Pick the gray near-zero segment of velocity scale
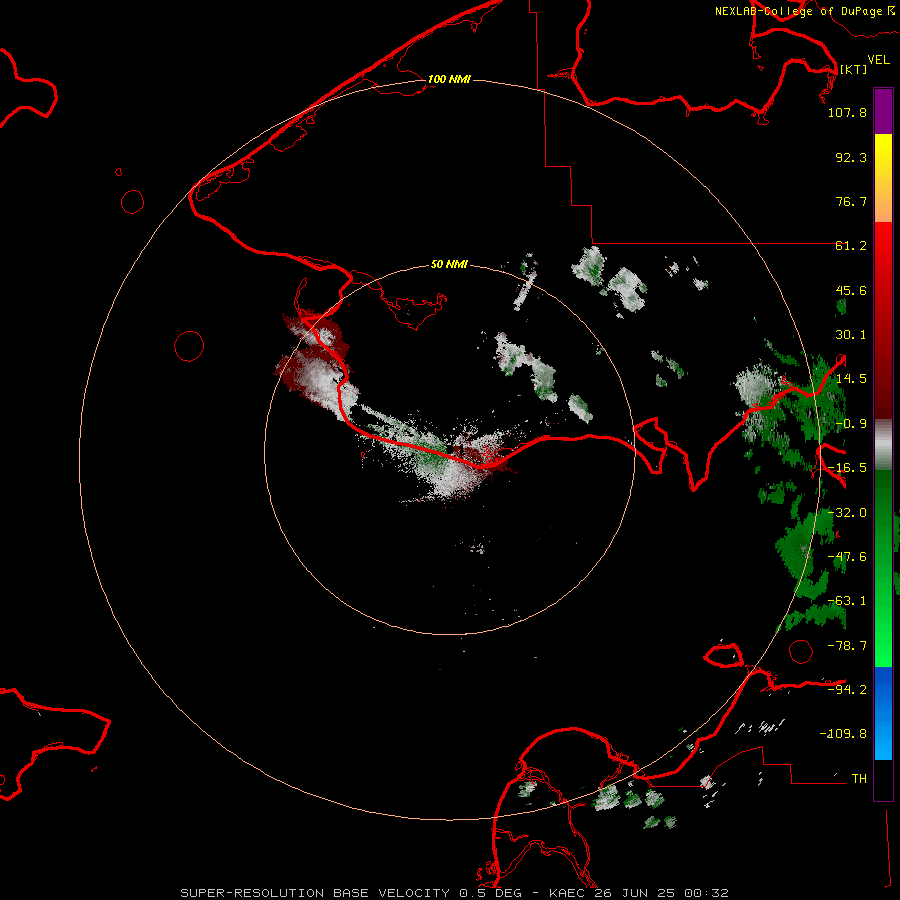 [x=883, y=445]
